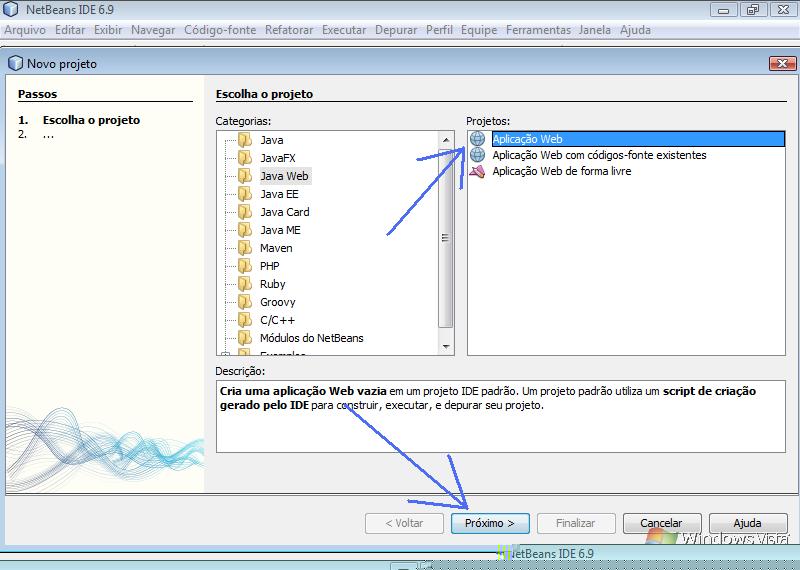Open the Perfil menu
This screenshot has width=800, height=570.
coord(439,30)
